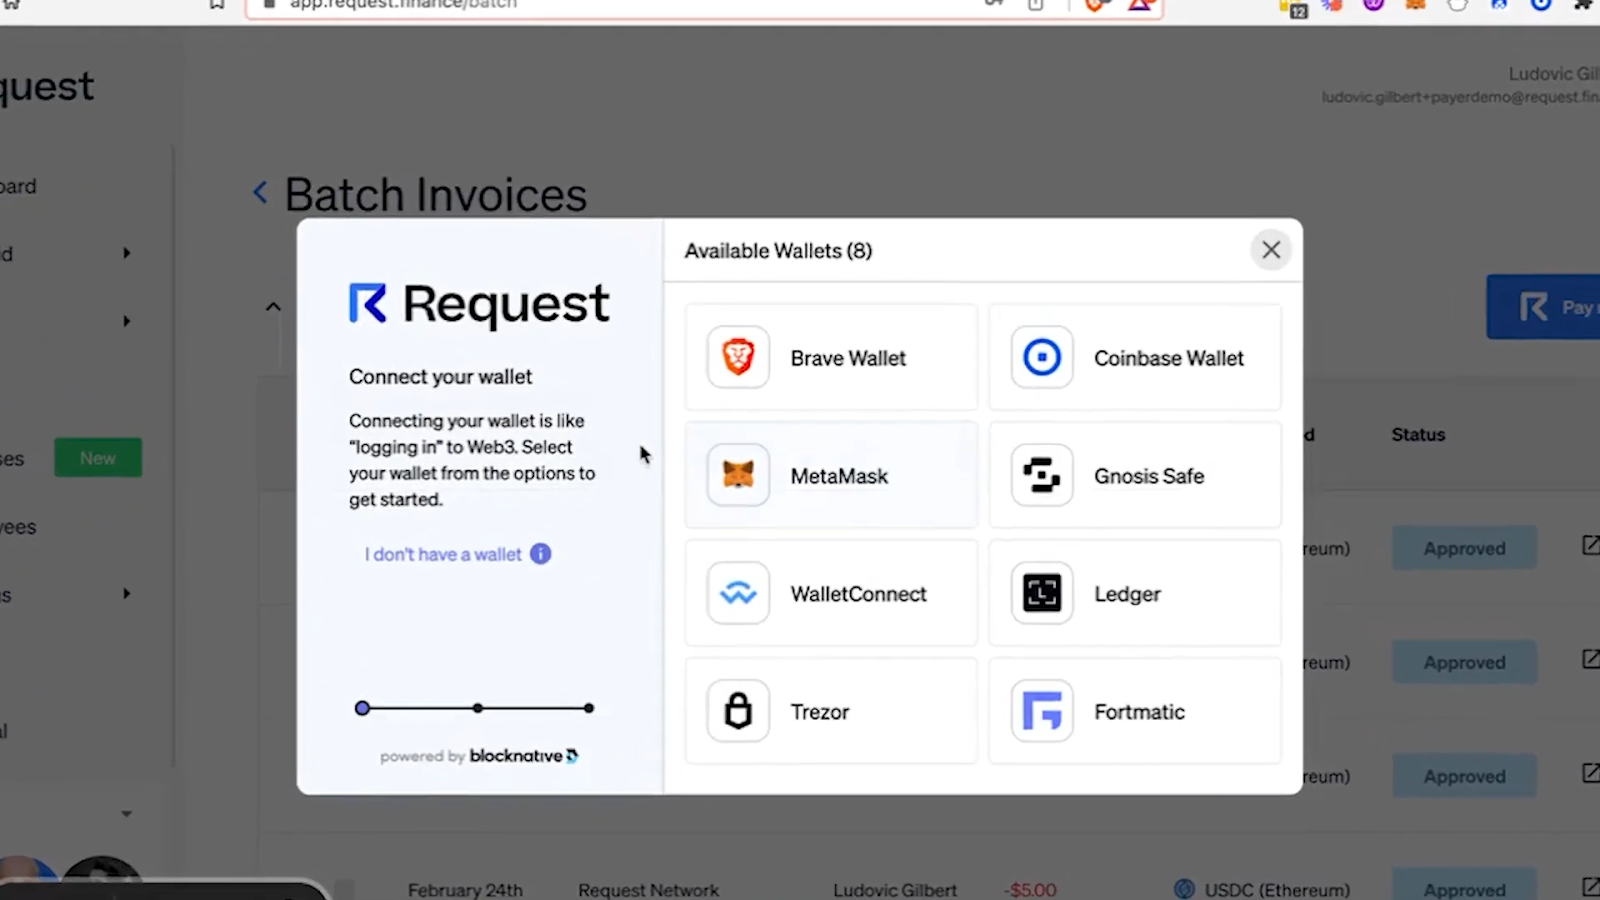The height and width of the screenshot is (900, 1600).
Task: Expand the first sidebar submenu arrow
Action: (x=126, y=253)
